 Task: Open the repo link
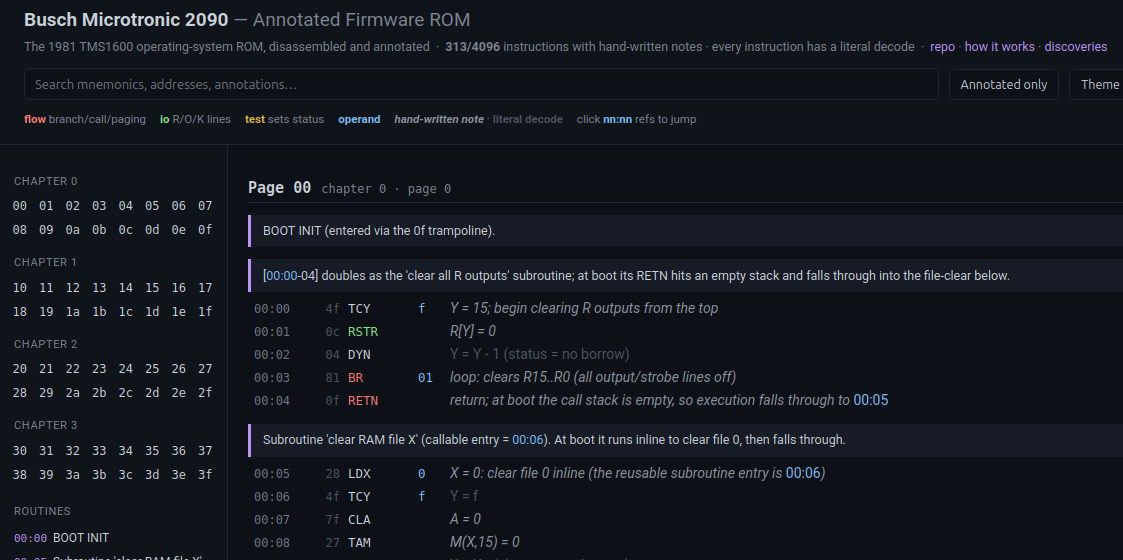tap(942, 47)
